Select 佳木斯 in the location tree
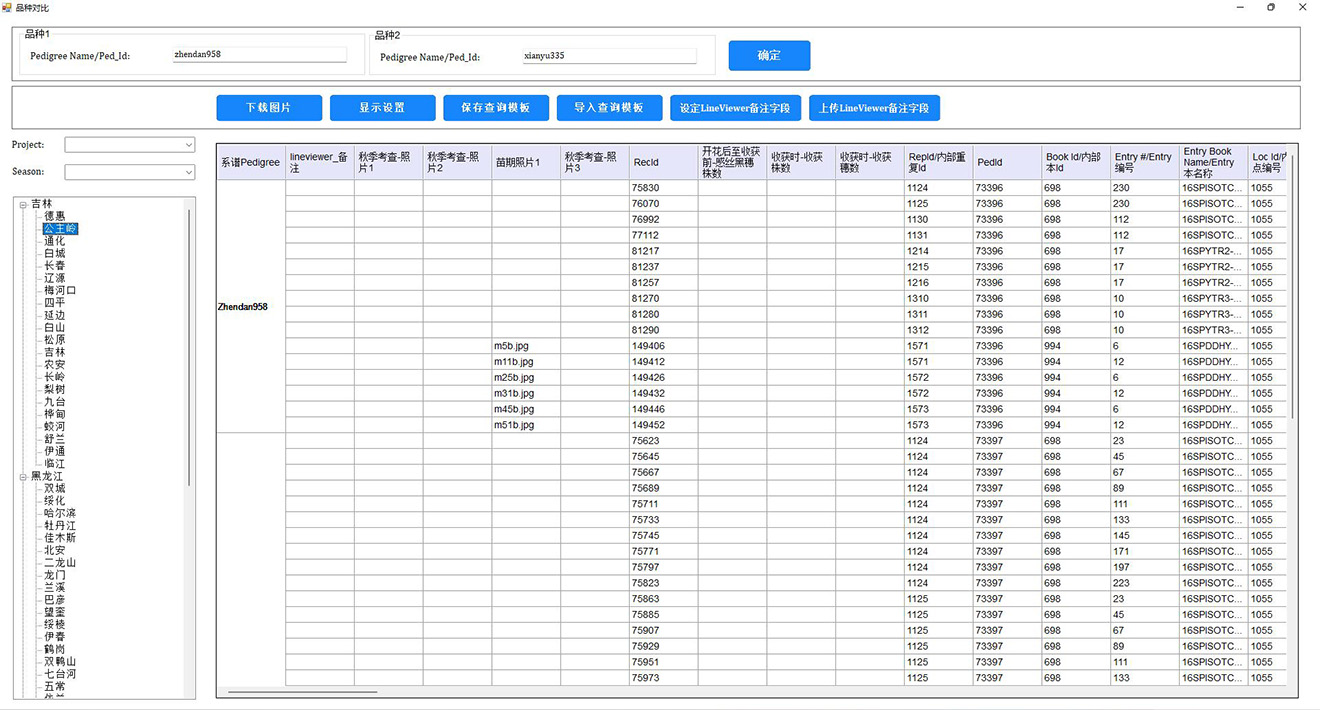 click(60, 538)
